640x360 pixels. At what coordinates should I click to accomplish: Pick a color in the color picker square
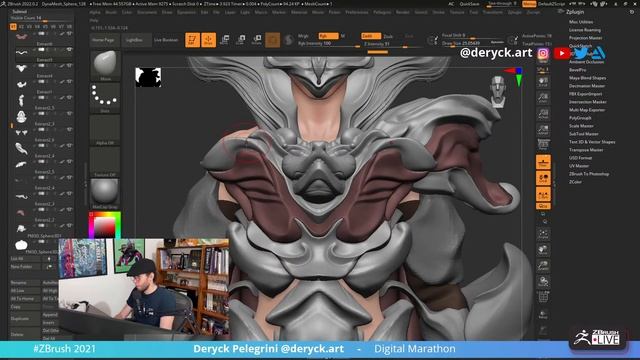pyautogui.click(x=104, y=227)
